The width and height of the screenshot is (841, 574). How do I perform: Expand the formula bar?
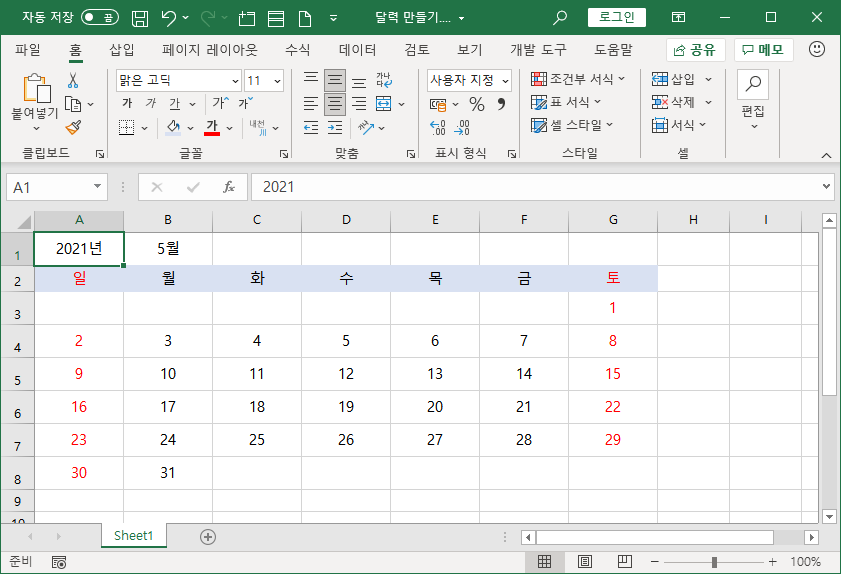(826, 187)
